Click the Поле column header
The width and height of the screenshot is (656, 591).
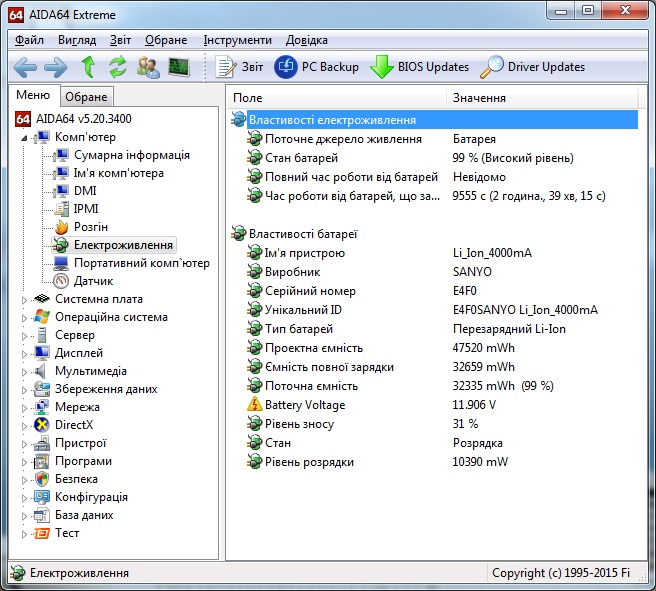point(337,98)
